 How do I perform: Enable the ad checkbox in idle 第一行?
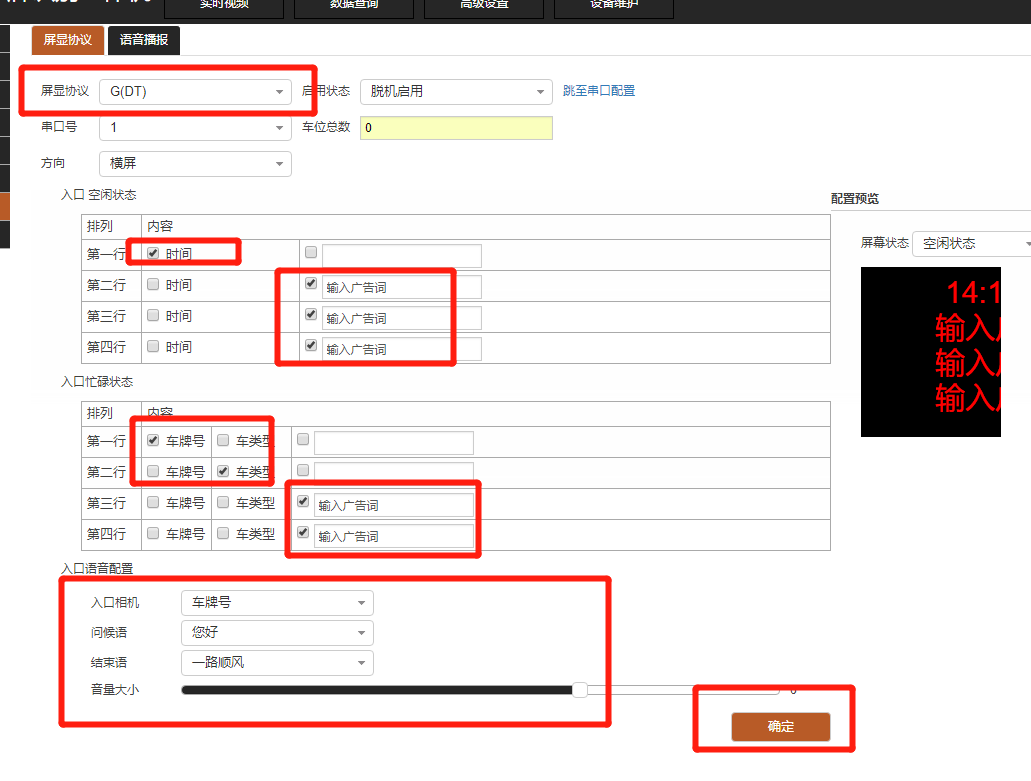click(x=311, y=252)
